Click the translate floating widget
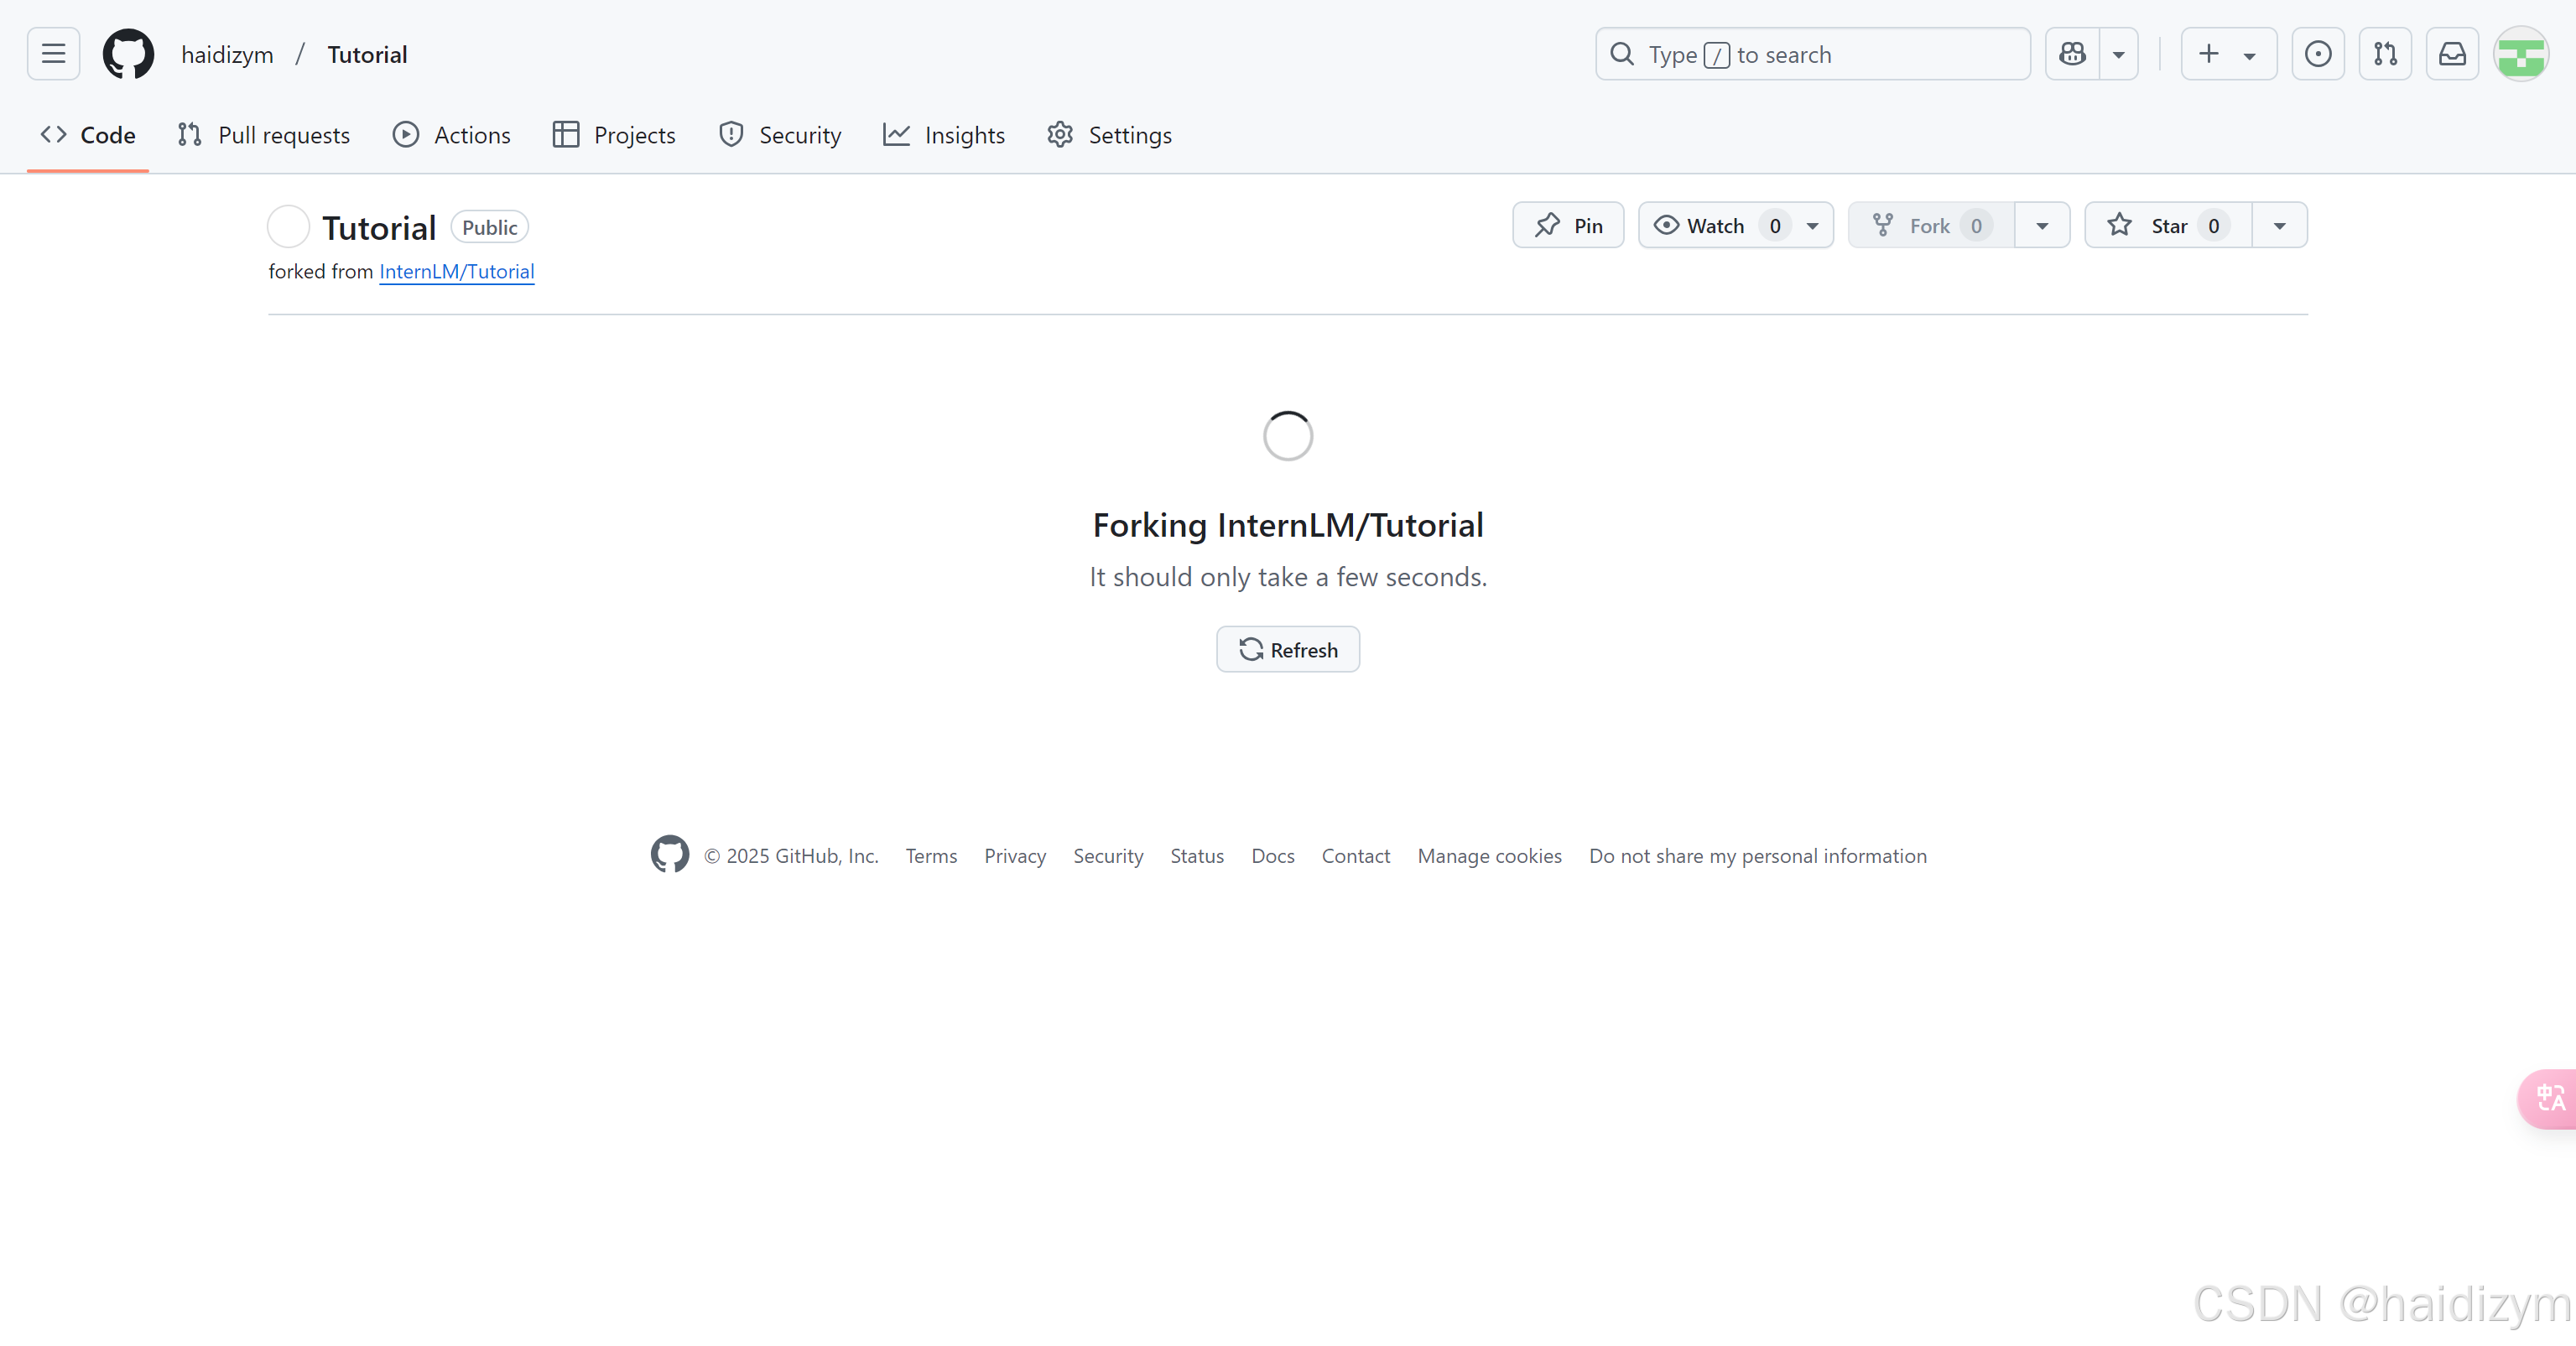Image resolution: width=2576 pixels, height=1346 pixels. (2549, 1098)
